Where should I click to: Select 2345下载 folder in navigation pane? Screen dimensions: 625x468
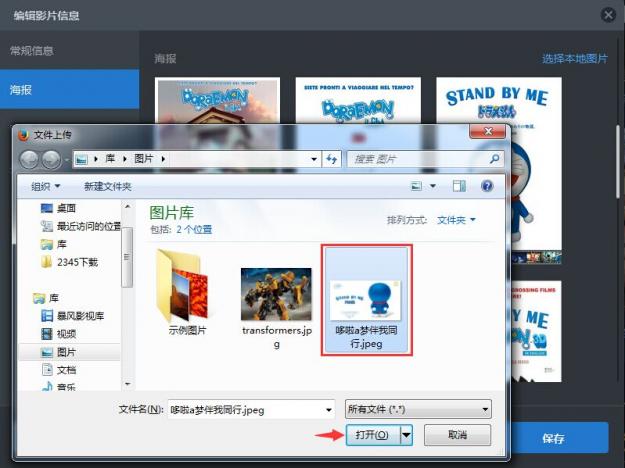[69, 262]
